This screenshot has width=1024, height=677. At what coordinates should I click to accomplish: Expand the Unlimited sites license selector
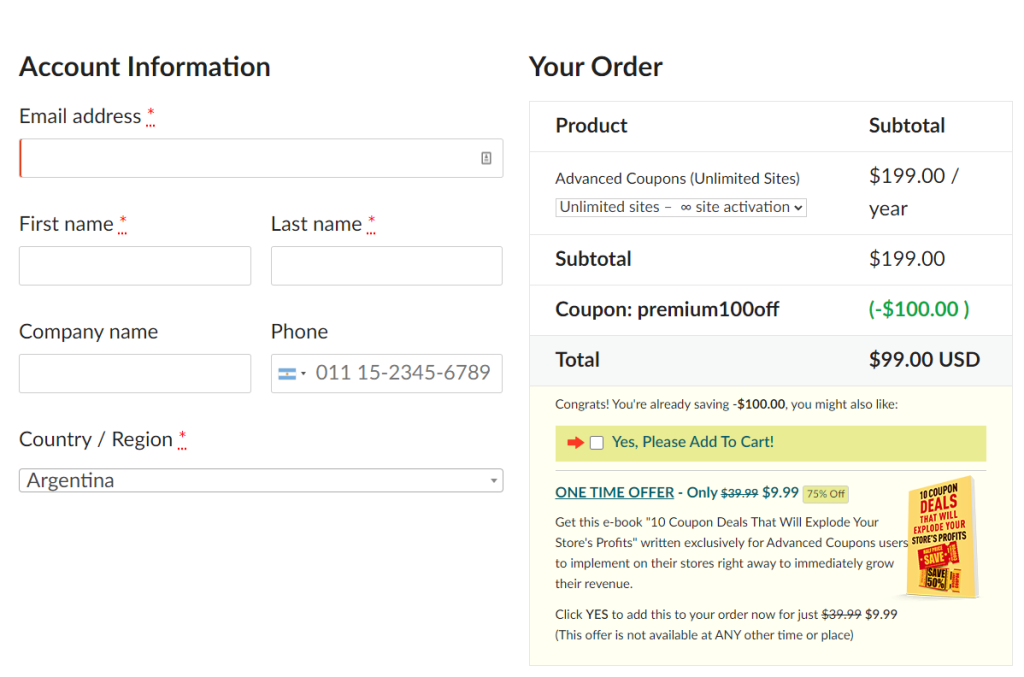681,207
